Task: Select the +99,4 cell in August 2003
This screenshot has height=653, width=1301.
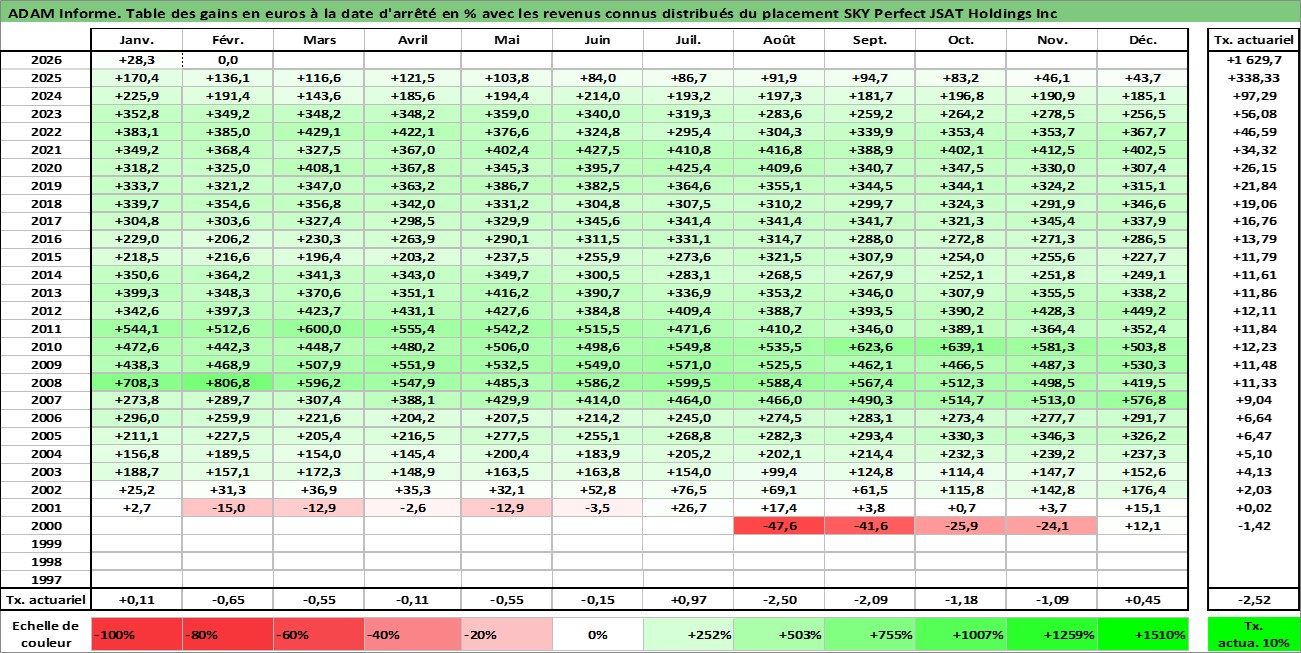Action: (777, 472)
